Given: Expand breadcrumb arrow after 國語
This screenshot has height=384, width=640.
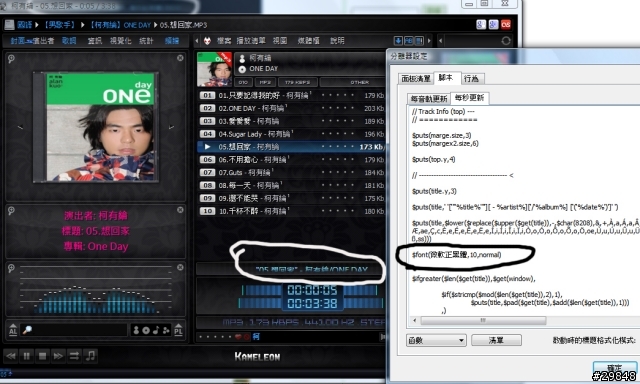Looking at the screenshot, I should pos(37,25).
